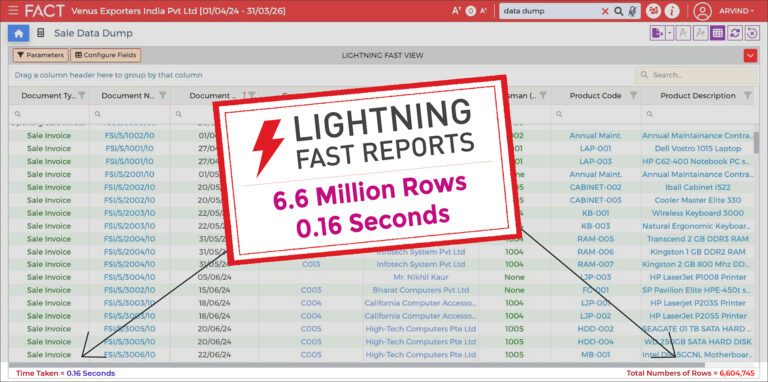Refresh the report with the sync icon
Screen dimensions: 768x382
pos(735,33)
